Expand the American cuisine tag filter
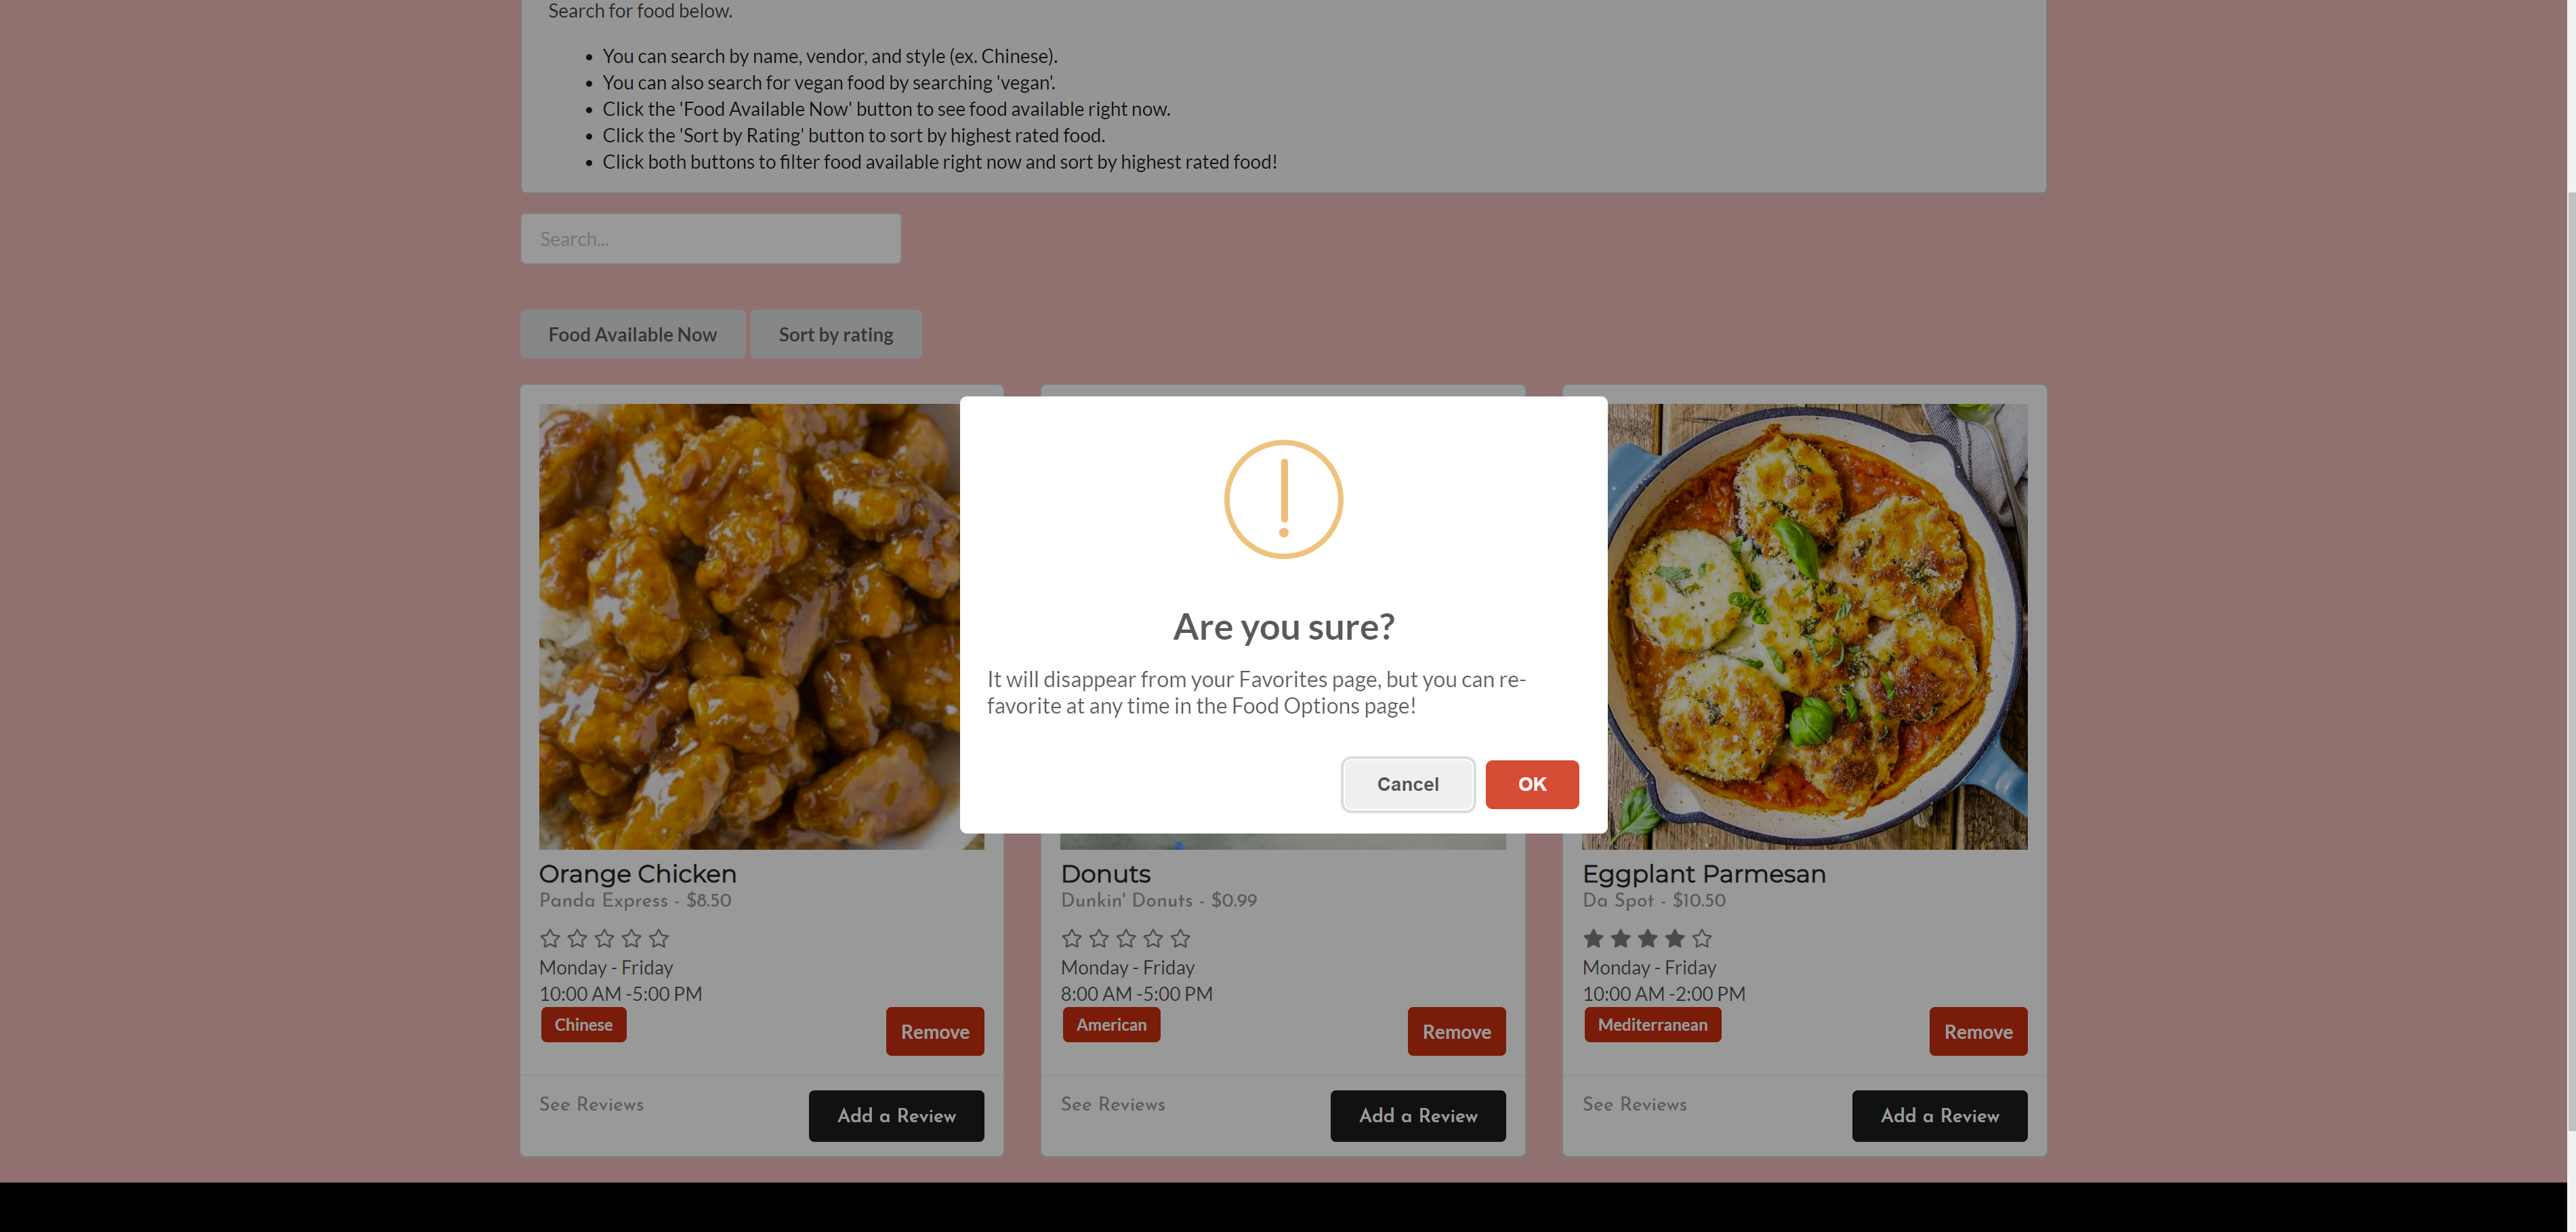 pyautogui.click(x=1110, y=1023)
